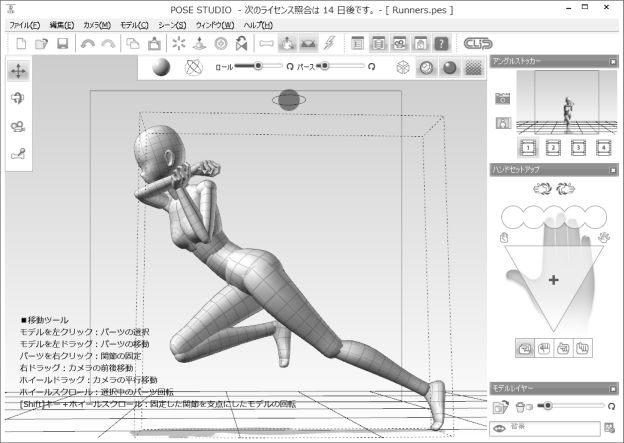
Task: Undo the last action
Action: 88,43
